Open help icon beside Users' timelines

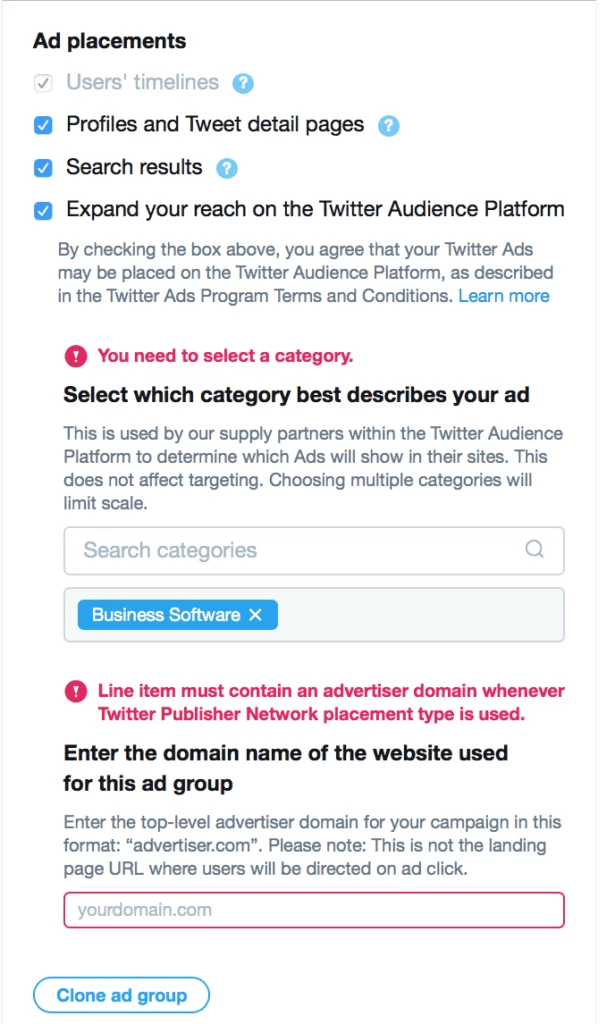[243, 83]
